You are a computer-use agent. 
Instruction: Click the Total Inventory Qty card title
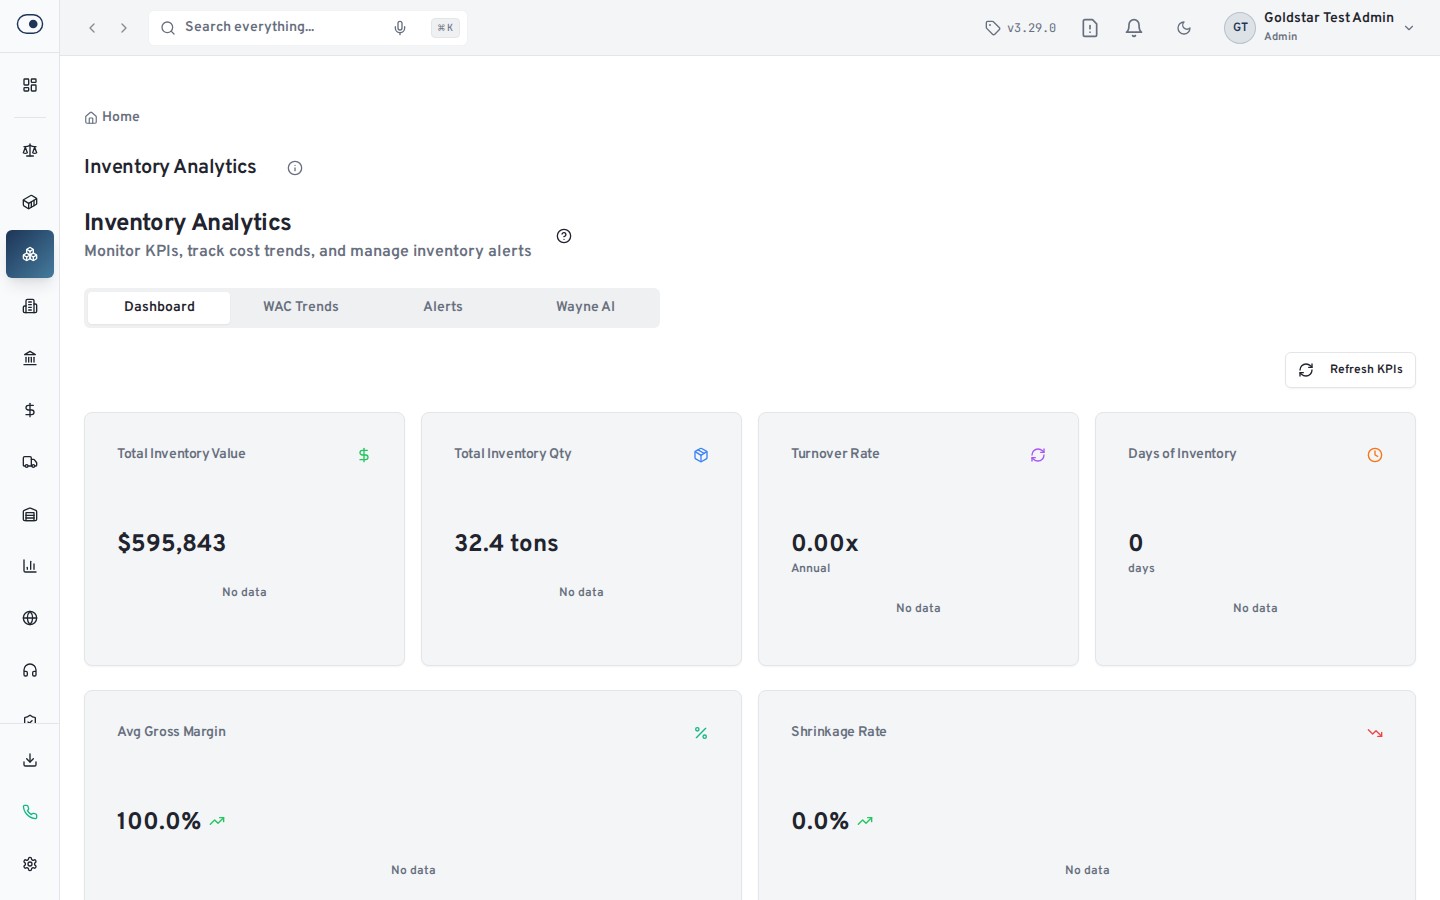click(x=513, y=454)
